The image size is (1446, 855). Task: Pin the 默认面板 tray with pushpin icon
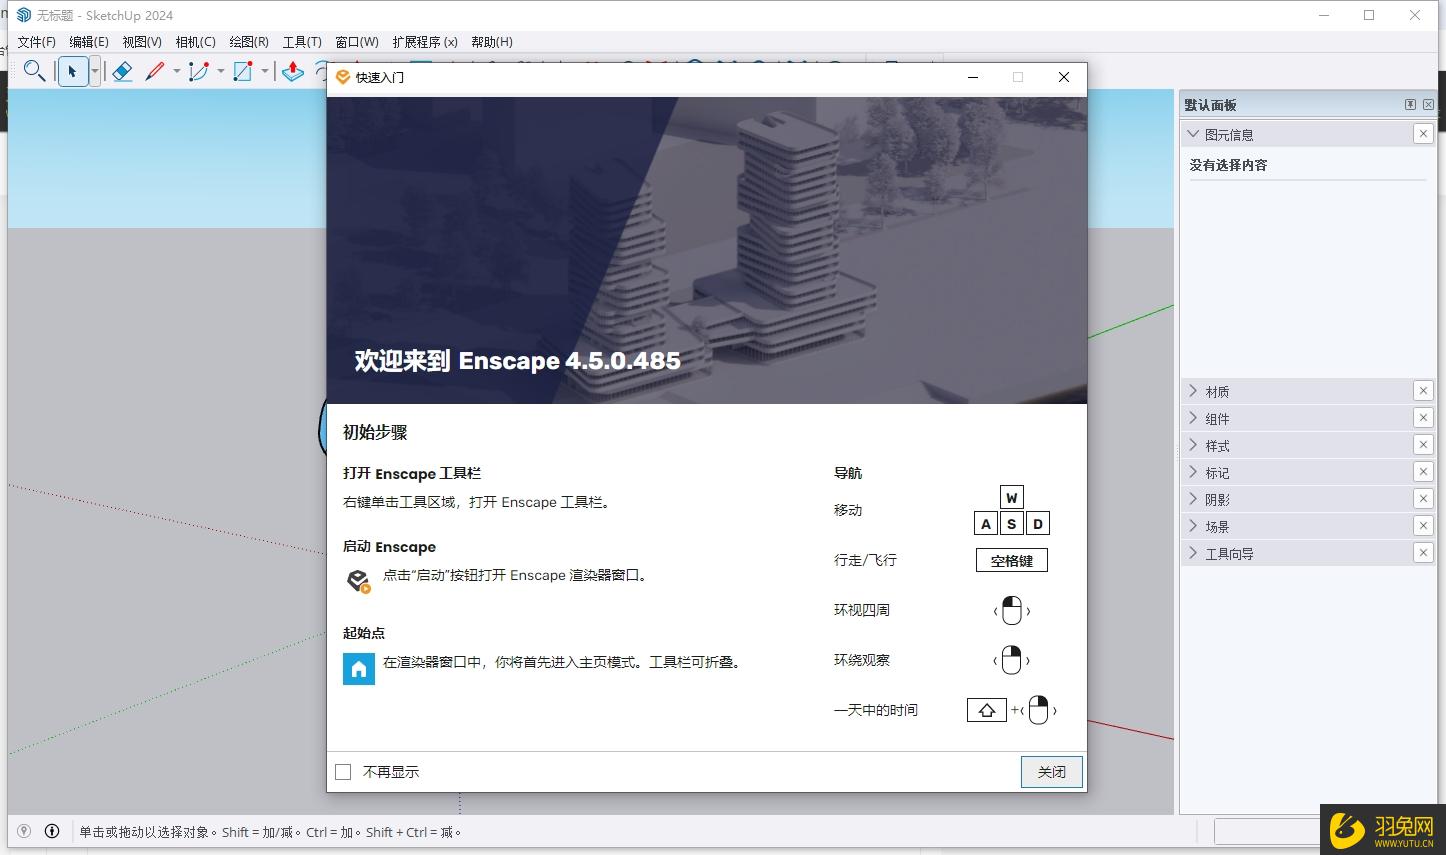pyautogui.click(x=1410, y=105)
